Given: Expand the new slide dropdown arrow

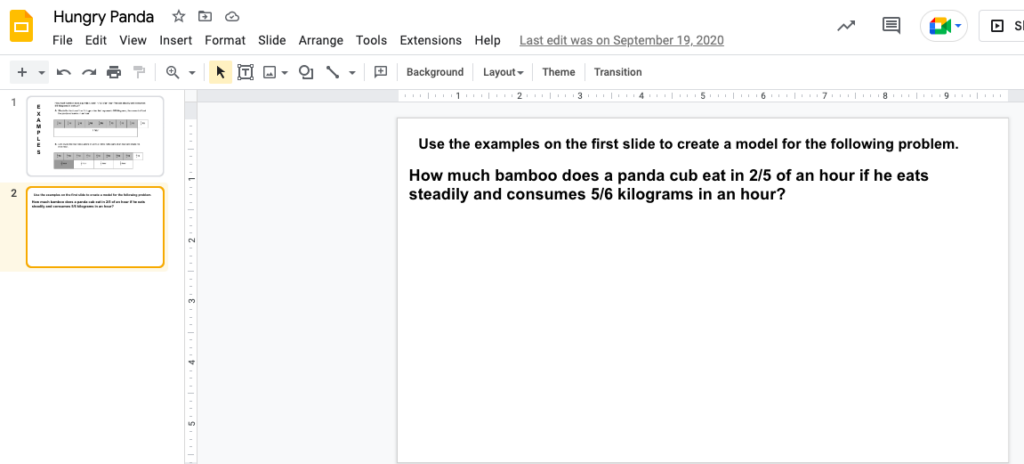Looking at the screenshot, I should pyautogui.click(x=41, y=73).
